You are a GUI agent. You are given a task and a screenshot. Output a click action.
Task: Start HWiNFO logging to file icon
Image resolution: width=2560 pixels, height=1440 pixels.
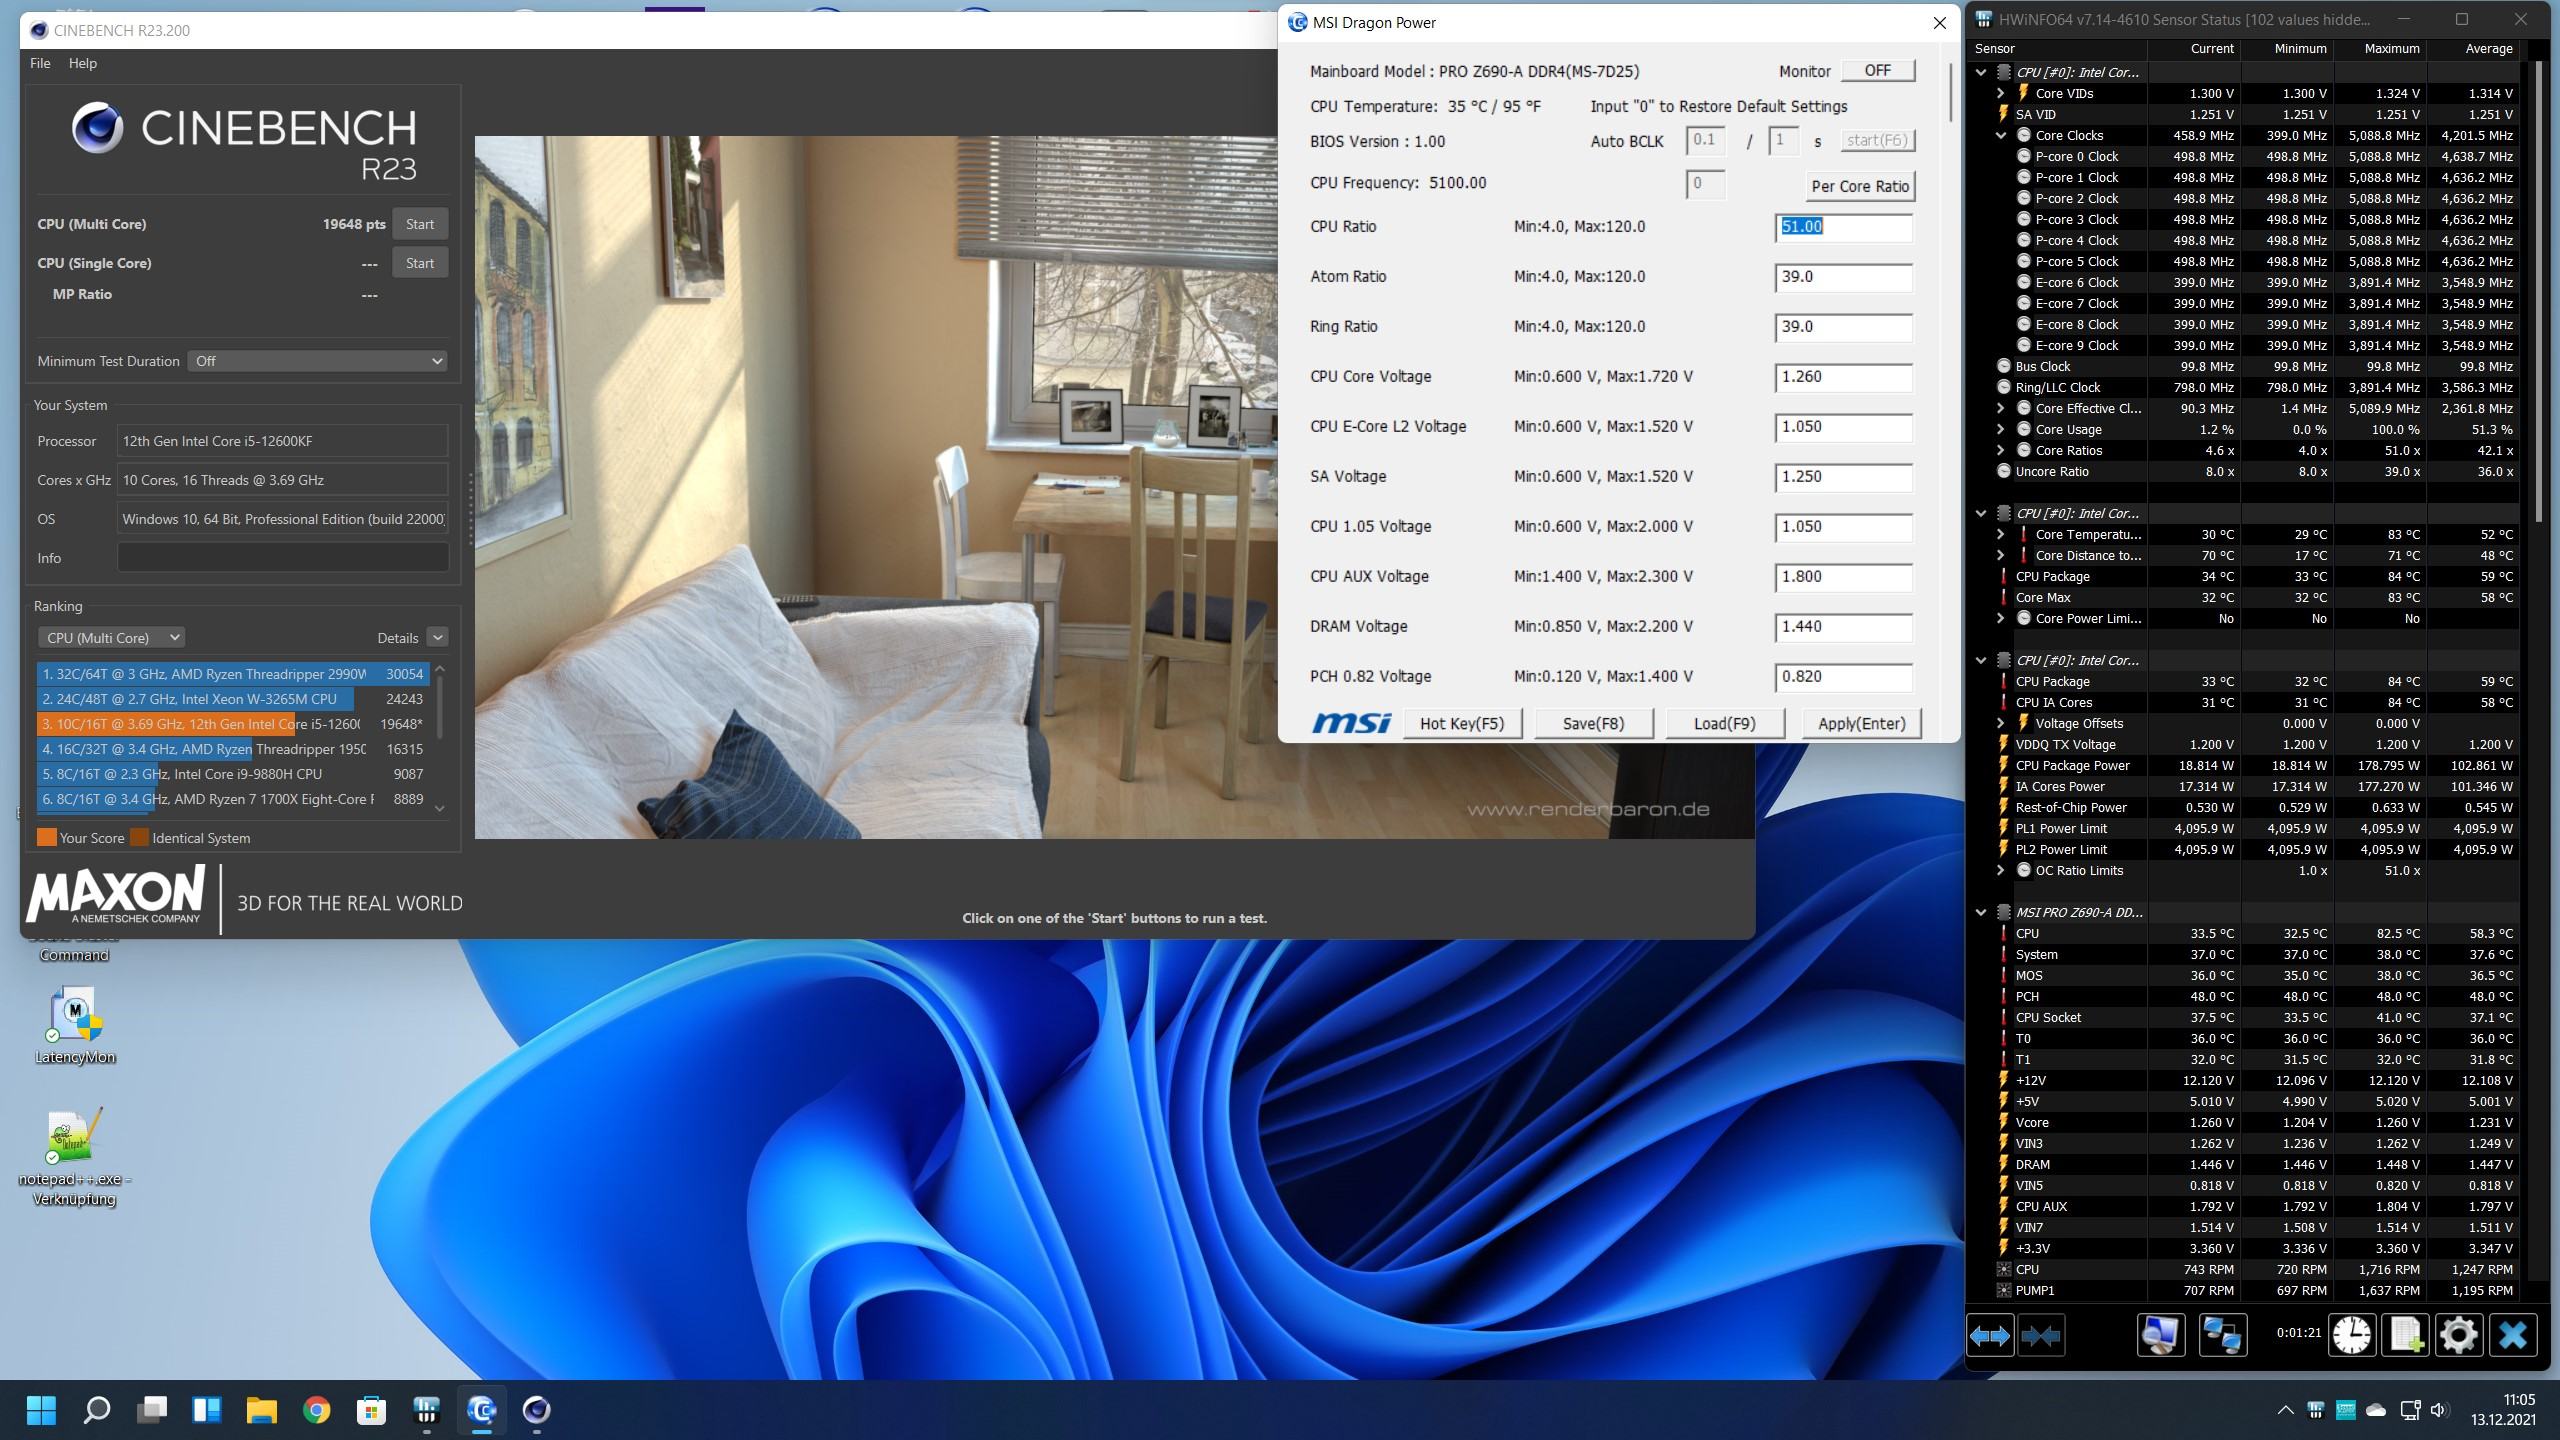[2405, 1336]
